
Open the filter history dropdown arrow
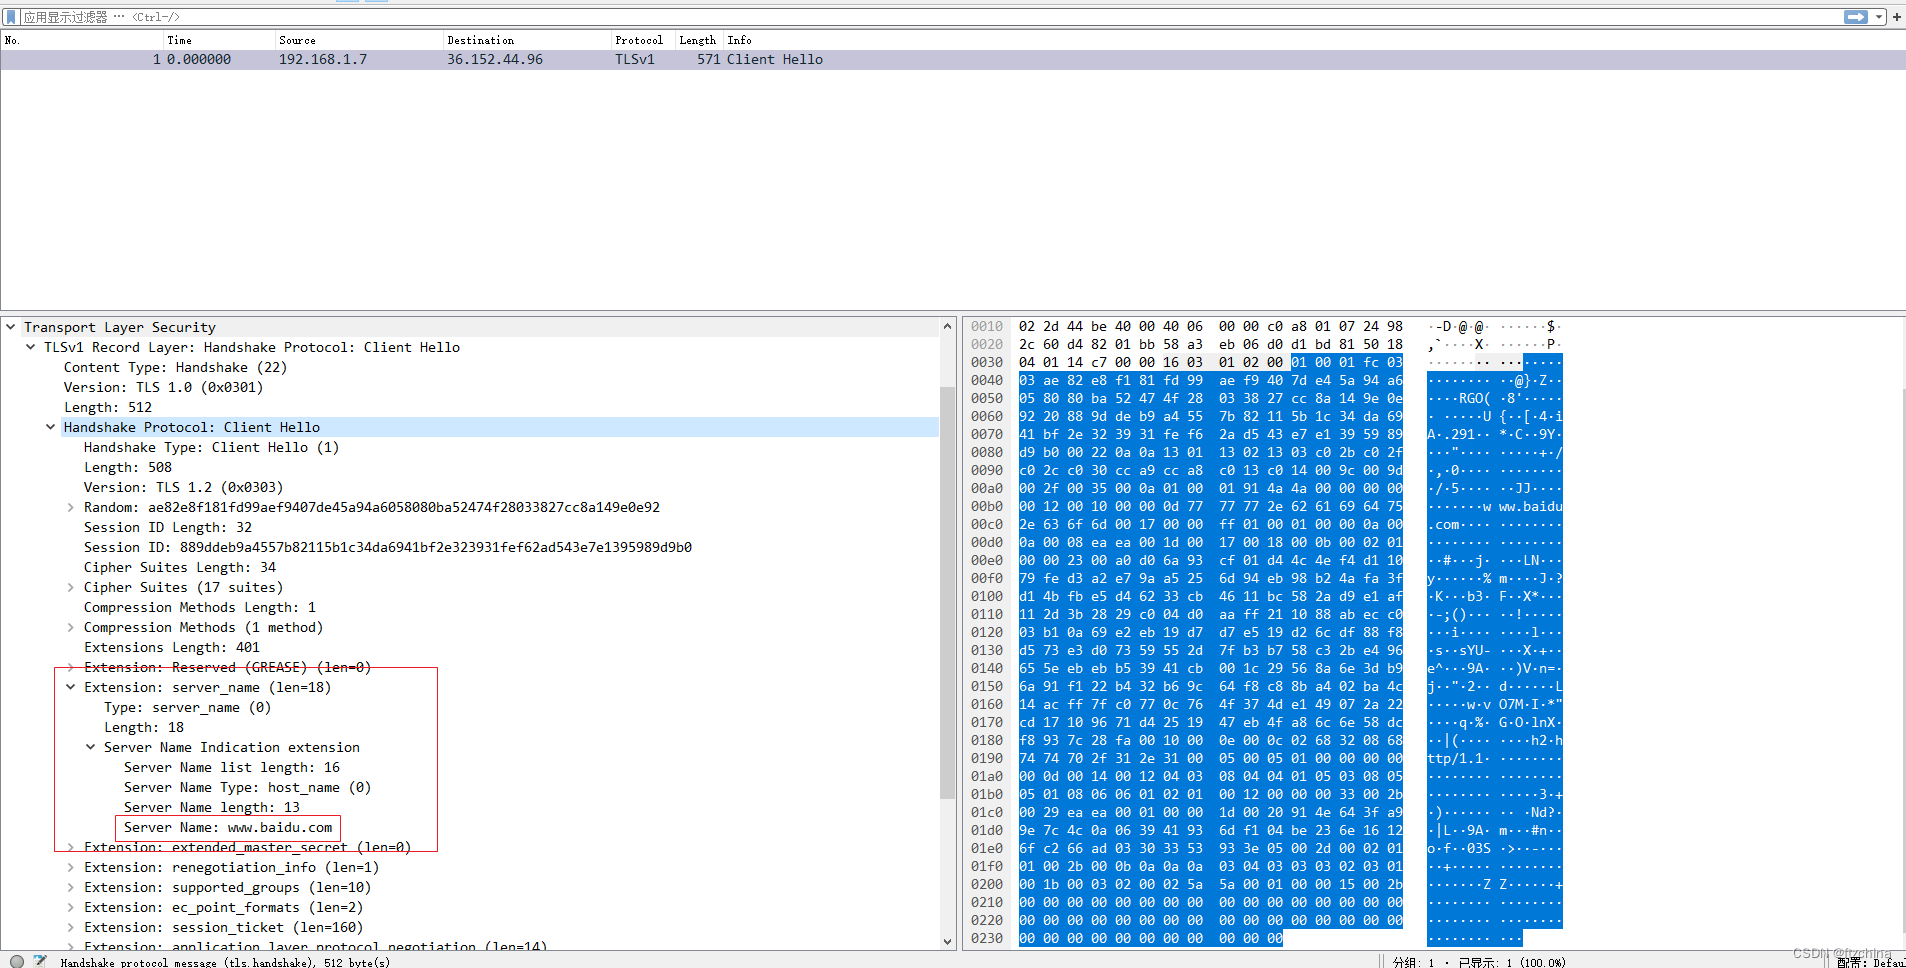1878,16
